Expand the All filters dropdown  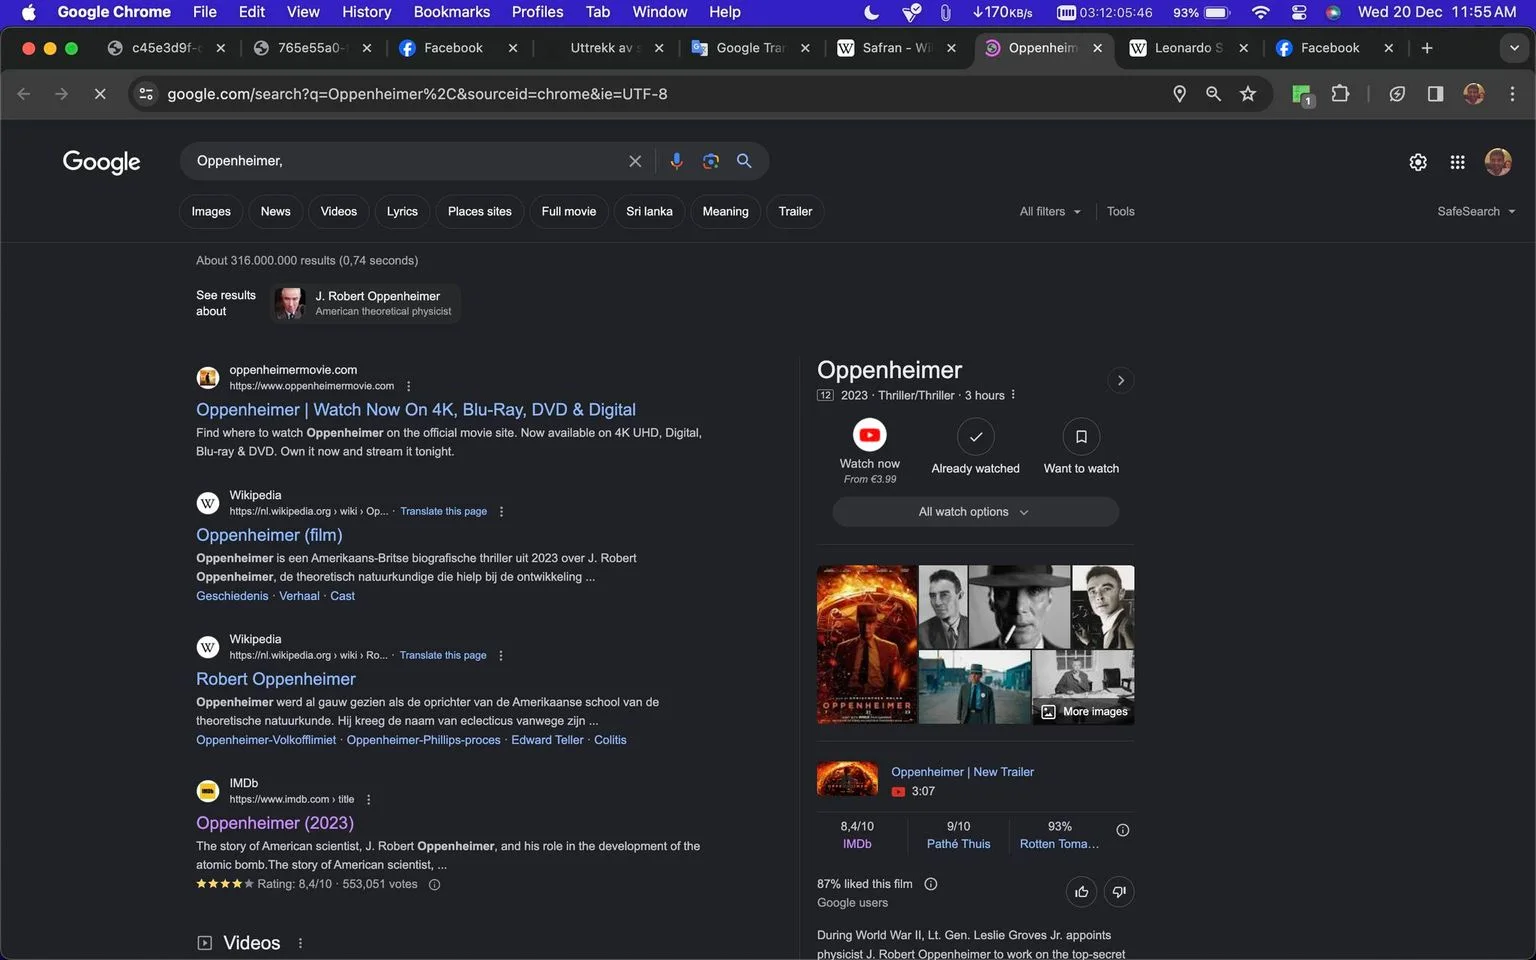tap(1050, 212)
